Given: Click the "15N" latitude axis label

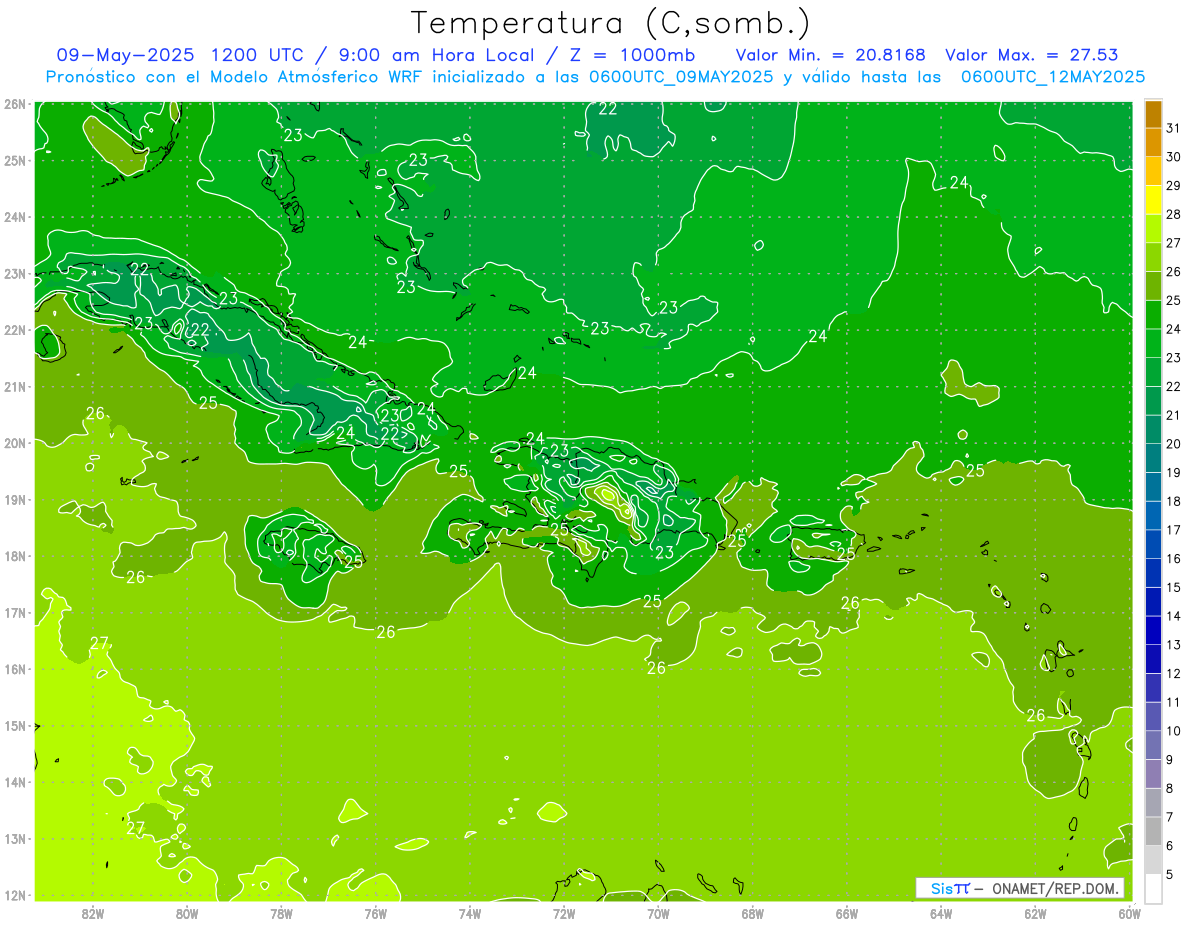Looking at the screenshot, I should (15, 725).
